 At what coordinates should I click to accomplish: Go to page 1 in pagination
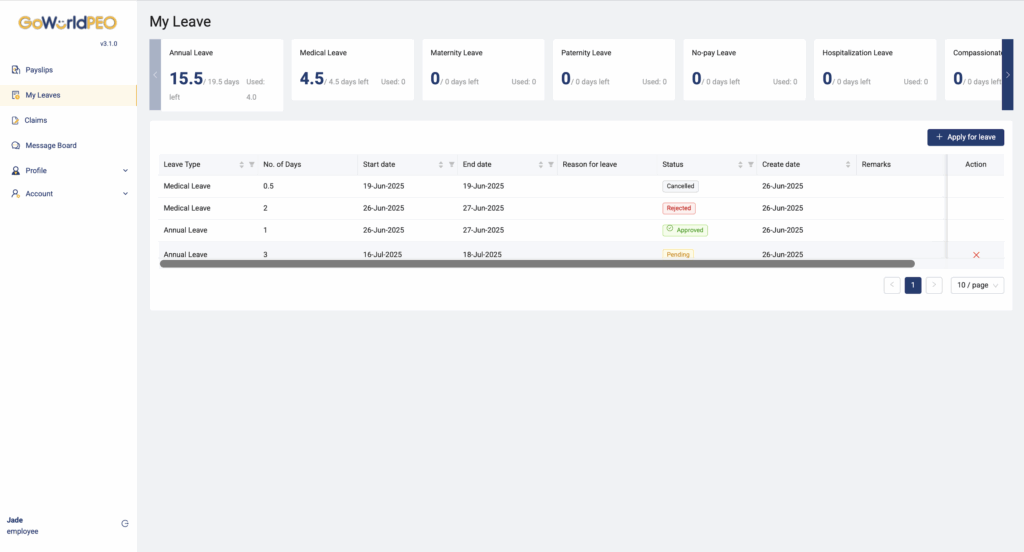(913, 285)
